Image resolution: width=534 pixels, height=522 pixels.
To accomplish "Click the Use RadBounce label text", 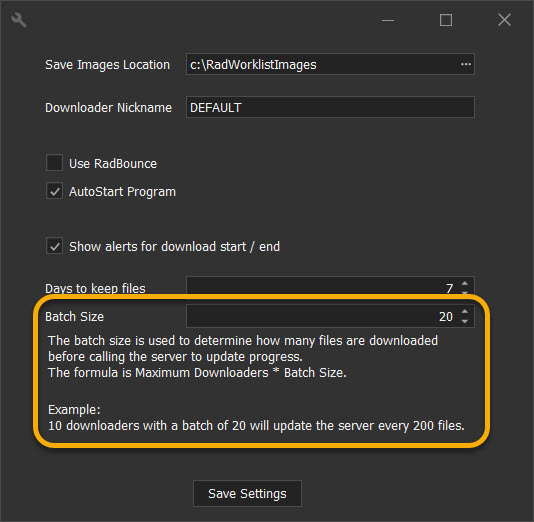I will (113, 163).
